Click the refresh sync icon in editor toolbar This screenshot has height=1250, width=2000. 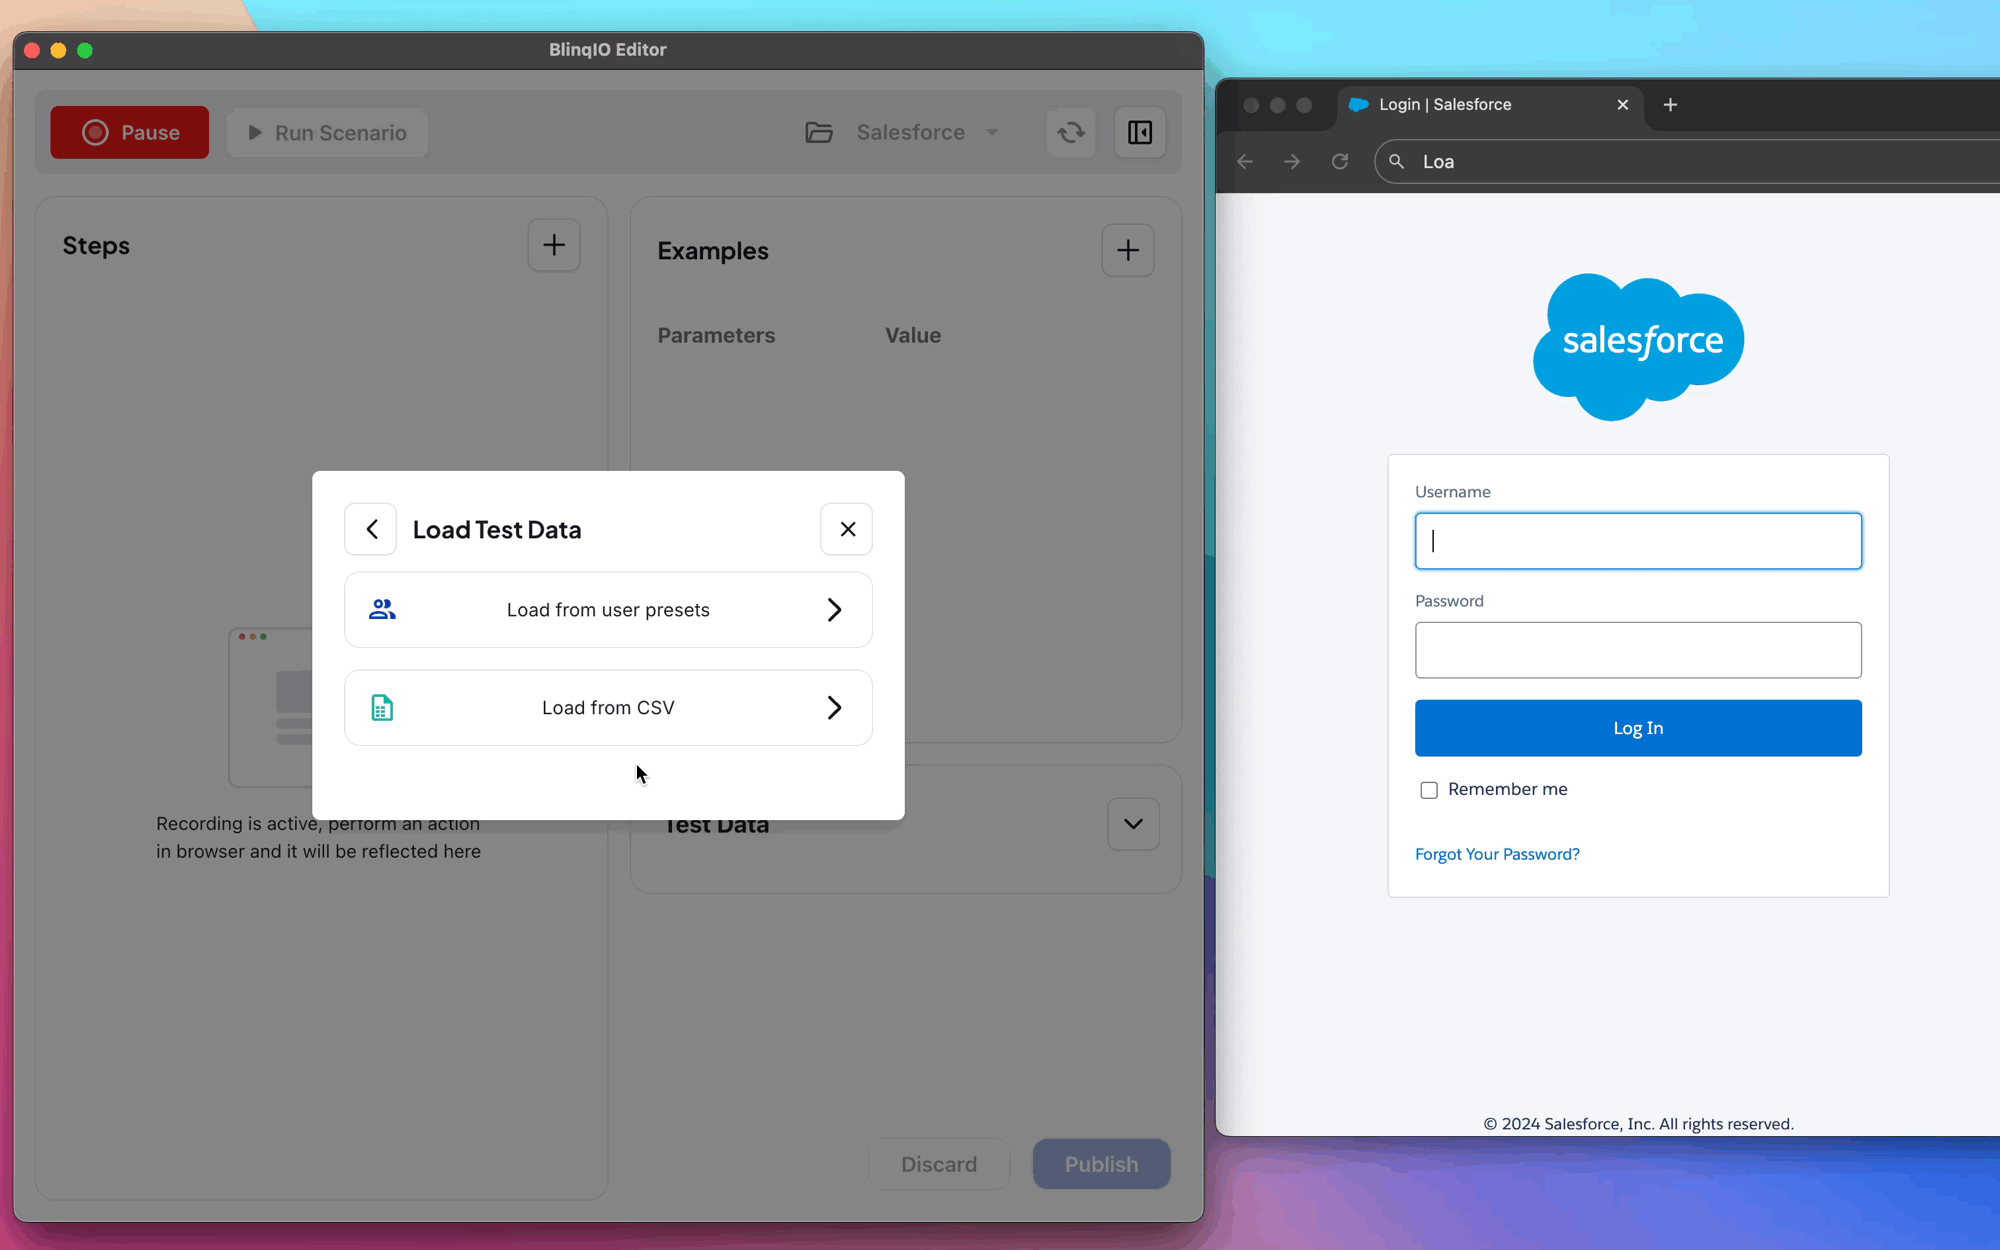tap(1071, 132)
